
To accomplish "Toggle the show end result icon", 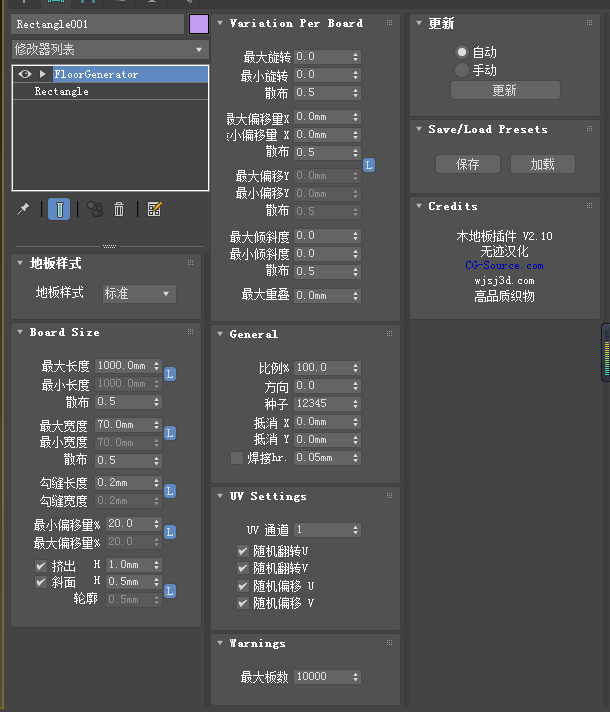I will tap(59, 209).
